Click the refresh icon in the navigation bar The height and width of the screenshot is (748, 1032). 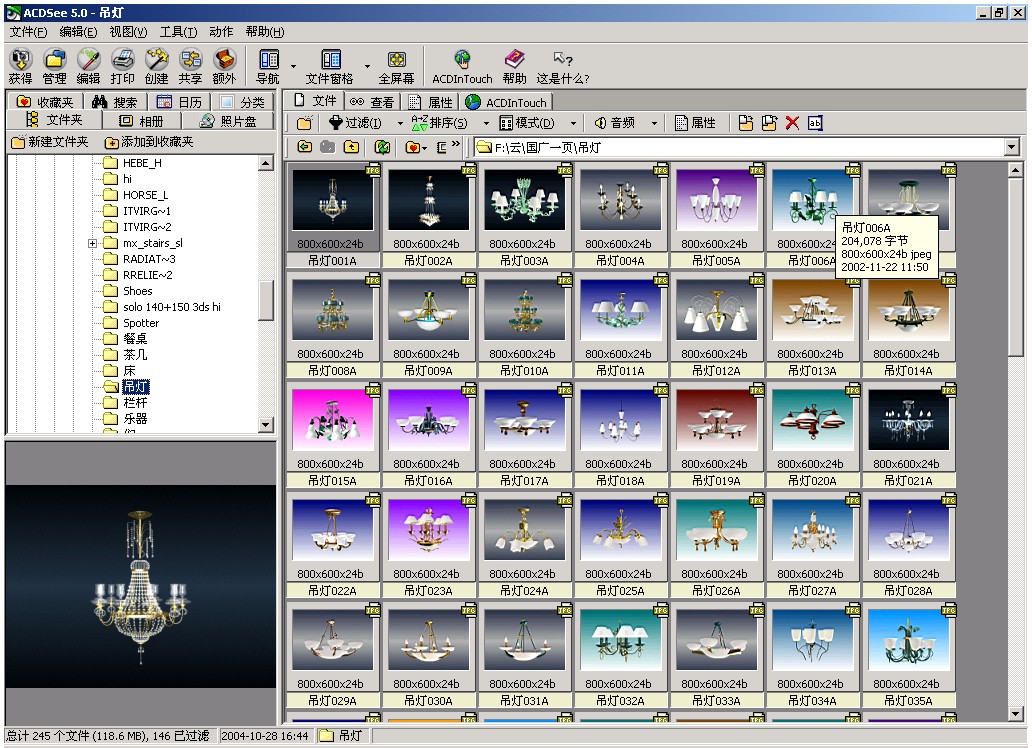coord(381,148)
